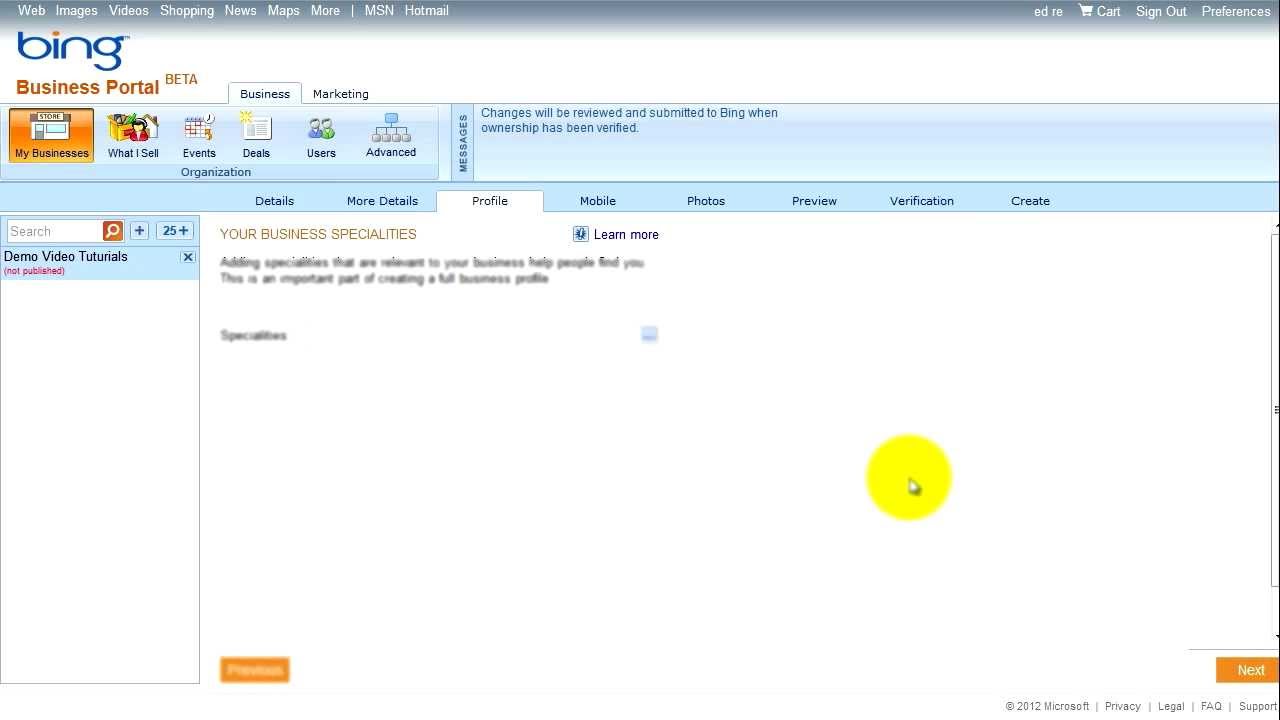Image resolution: width=1280 pixels, height=720 pixels.
Task: Click the 25+ bulk add button
Action: [175, 231]
